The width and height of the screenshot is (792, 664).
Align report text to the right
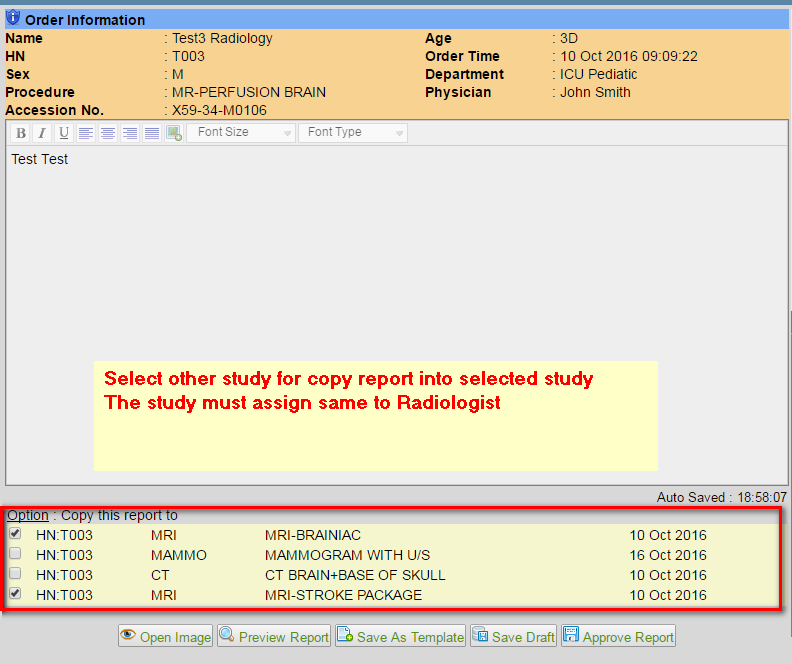[x=130, y=133]
